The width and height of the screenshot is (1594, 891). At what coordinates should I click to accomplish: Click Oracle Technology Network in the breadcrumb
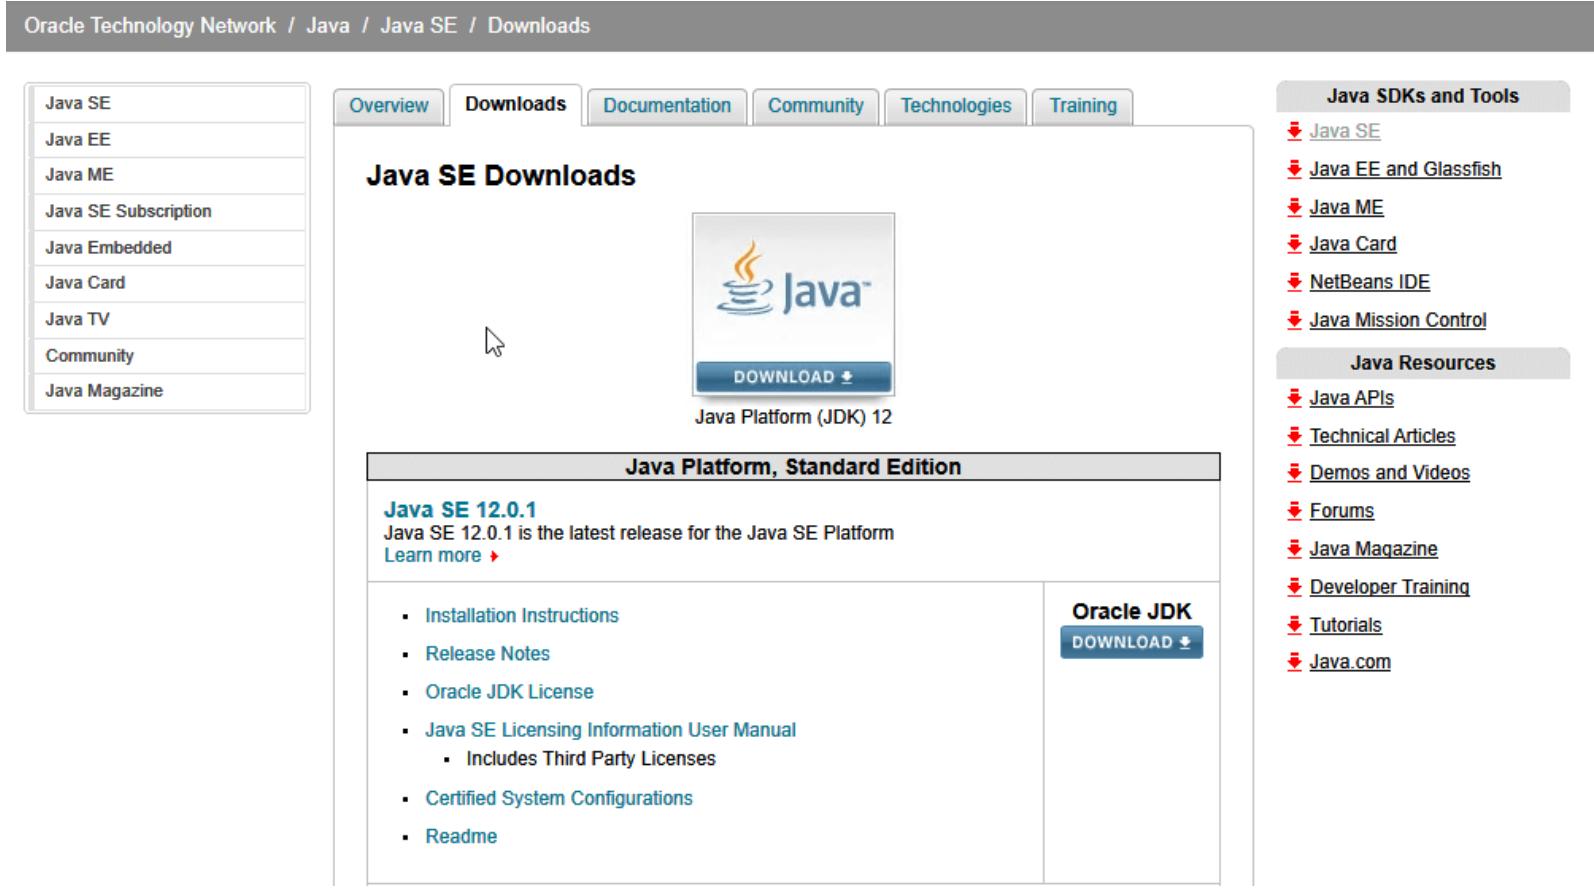(x=150, y=26)
